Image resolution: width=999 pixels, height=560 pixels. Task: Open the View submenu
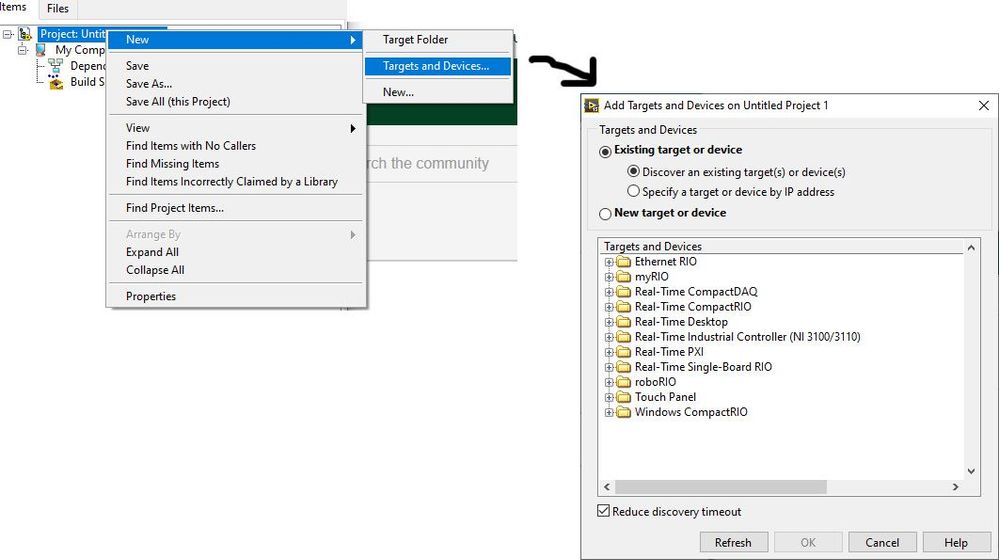(236, 128)
